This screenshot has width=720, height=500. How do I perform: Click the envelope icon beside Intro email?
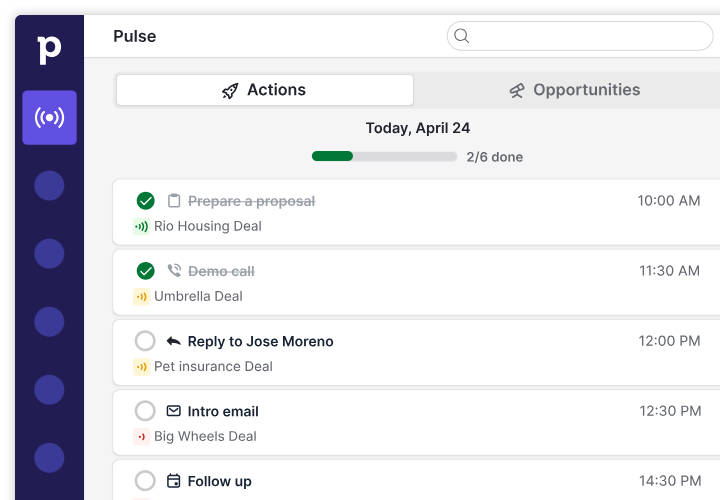[x=174, y=411]
